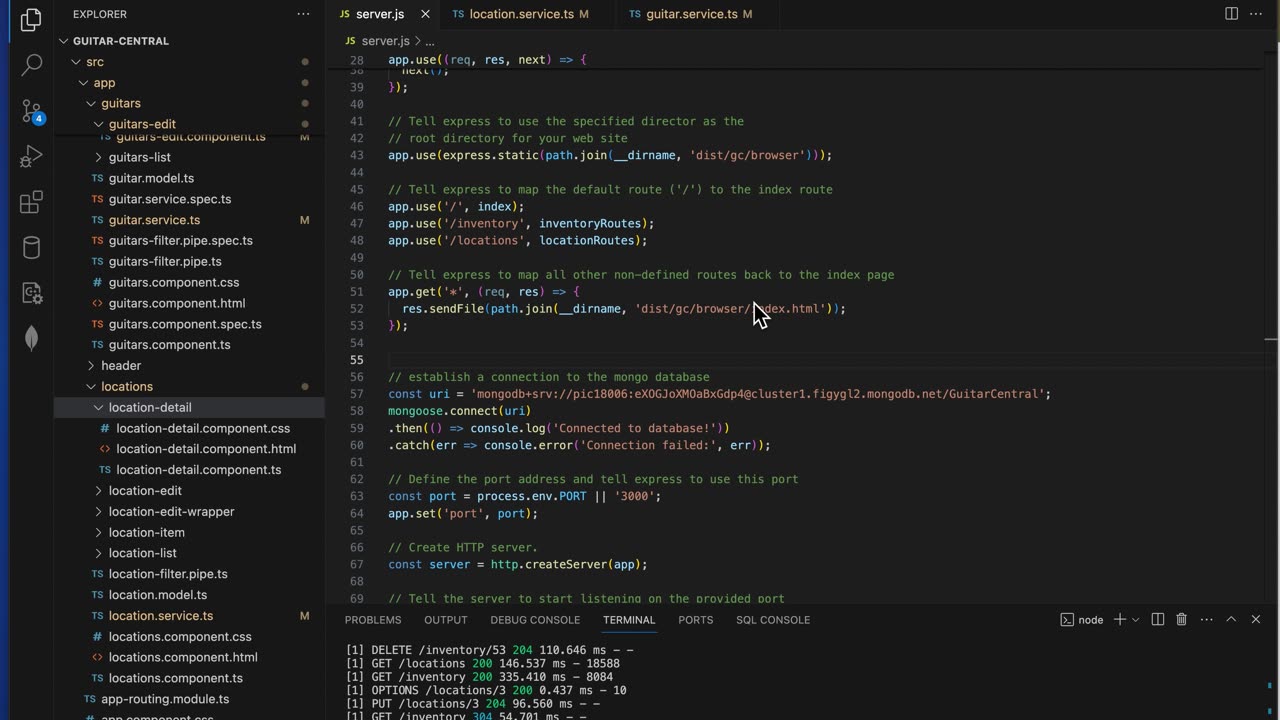Expand the guitars-list folder

pyautogui.click(x=139, y=157)
